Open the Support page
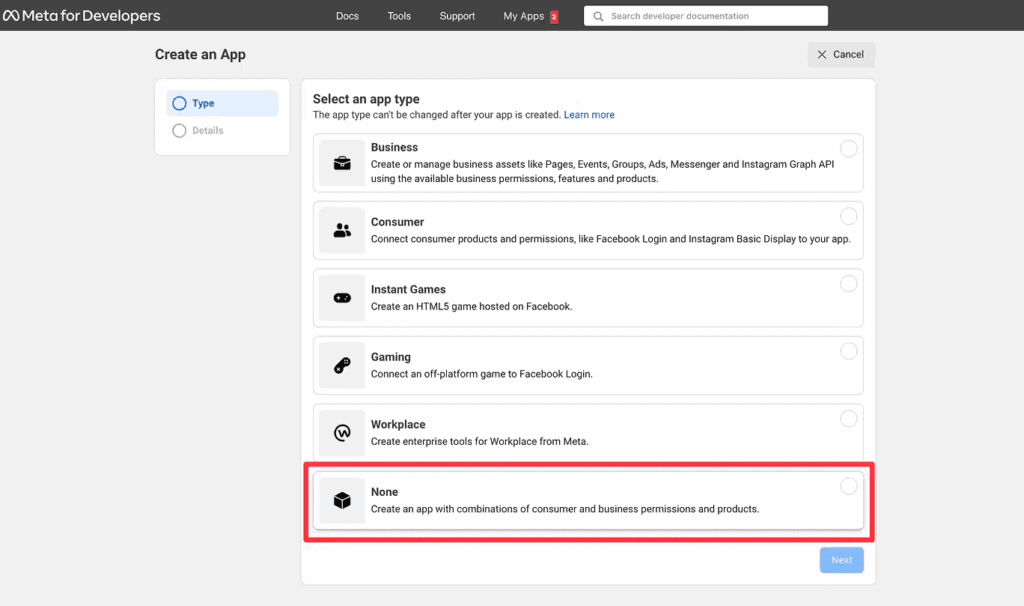Viewport: 1024px width, 606px height. tap(457, 15)
